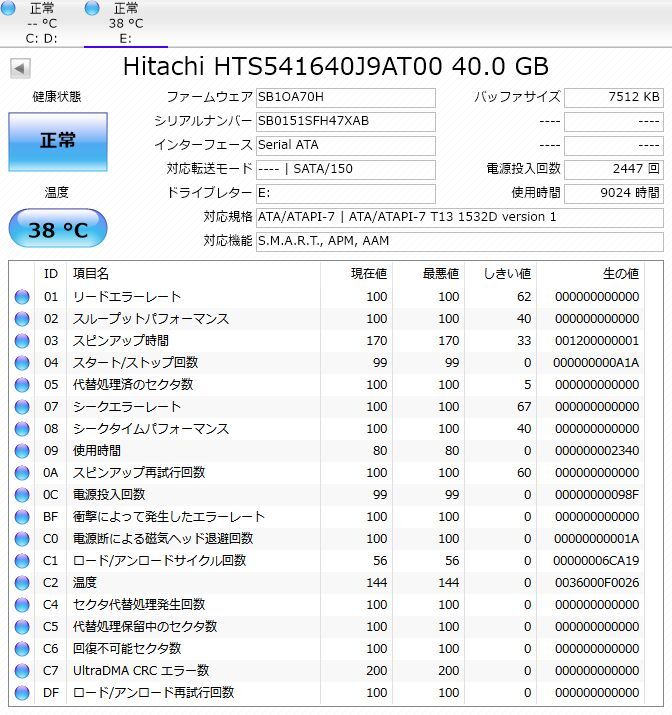The width and height of the screenshot is (672, 715).
Task: Click the power on hours field 9024 時間
Action: pos(614,193)
